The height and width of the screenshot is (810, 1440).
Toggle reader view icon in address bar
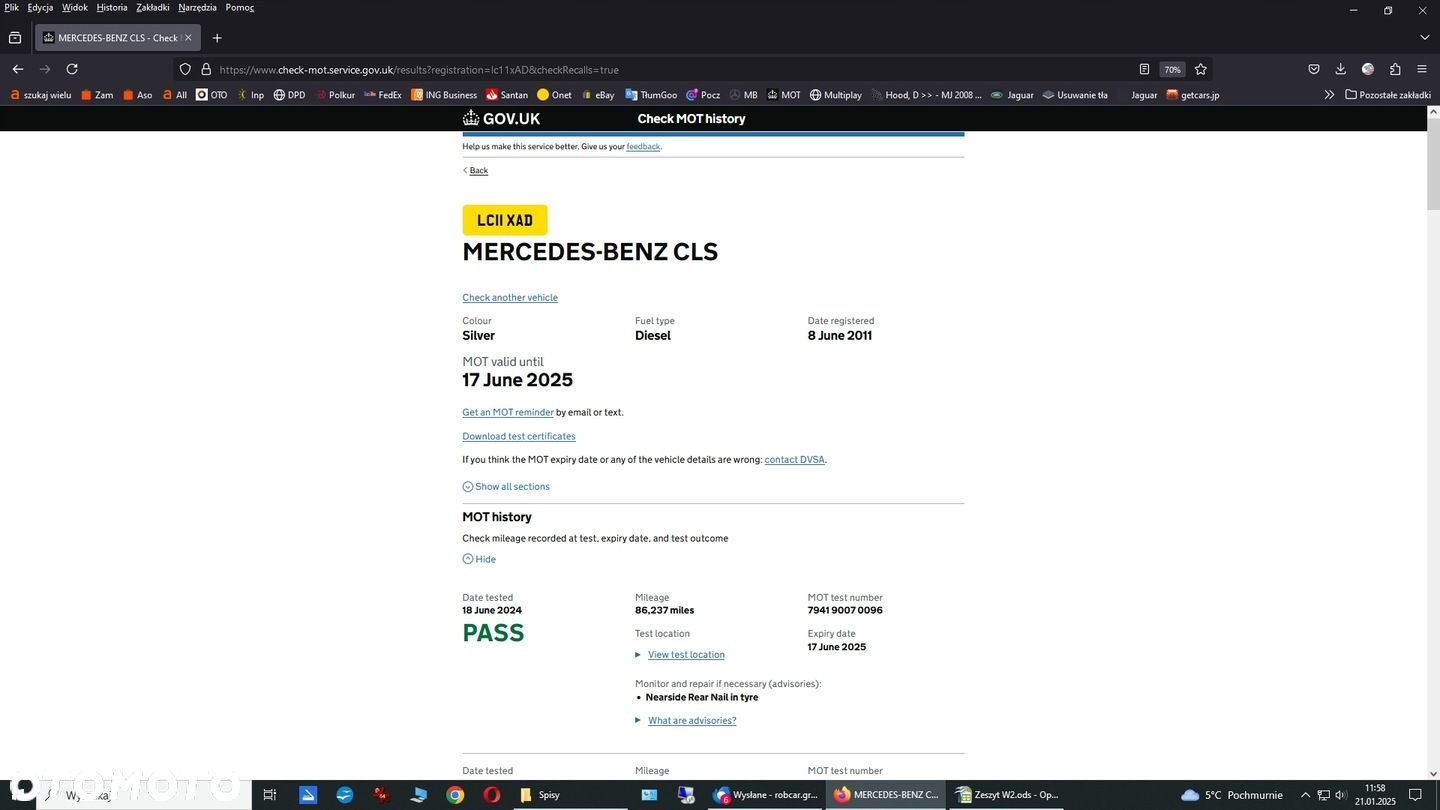pos(1144,70)
